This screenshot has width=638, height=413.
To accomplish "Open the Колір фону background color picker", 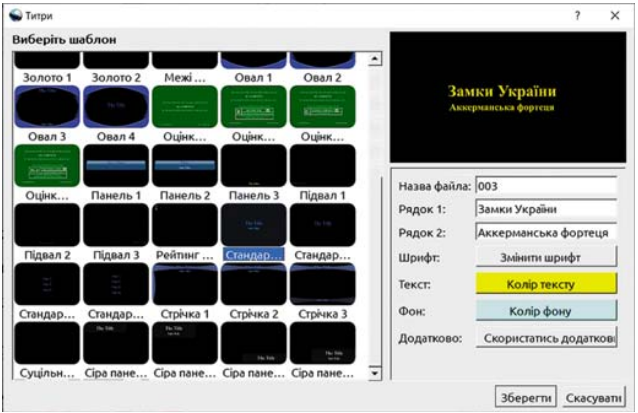I will tap(546, 311).
